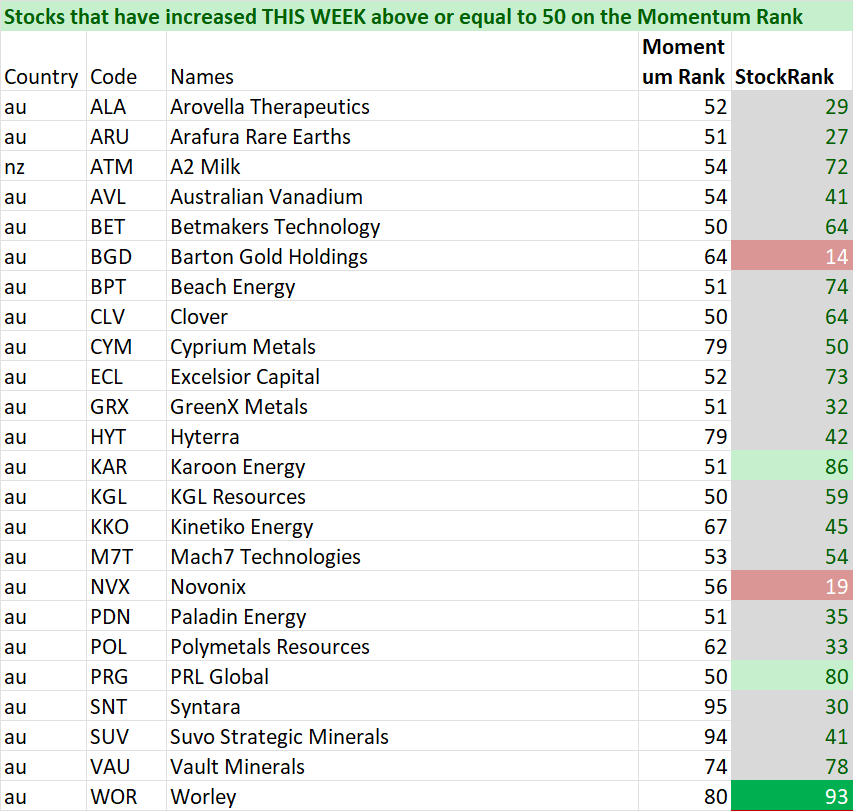Select the Momentum Rank header cell

[x=684, y=61]
